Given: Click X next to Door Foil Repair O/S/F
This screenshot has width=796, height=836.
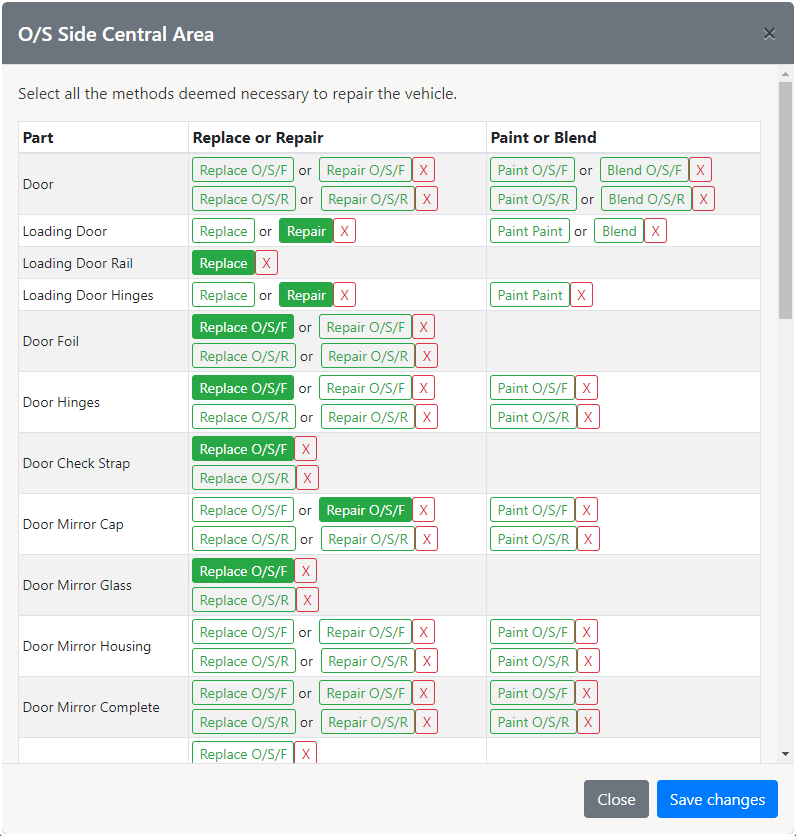Looking at the screenshot, I should point(423,327).
